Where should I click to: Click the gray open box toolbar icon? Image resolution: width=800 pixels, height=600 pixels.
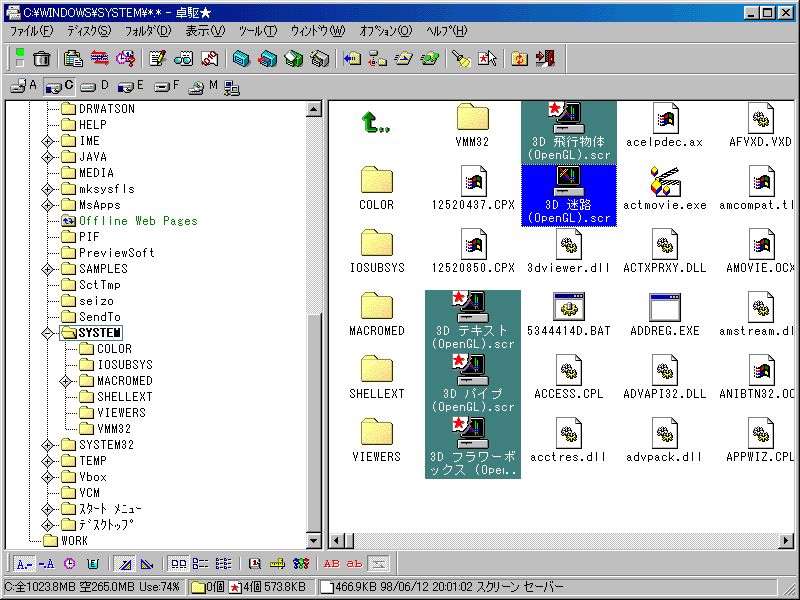[319, 59]
